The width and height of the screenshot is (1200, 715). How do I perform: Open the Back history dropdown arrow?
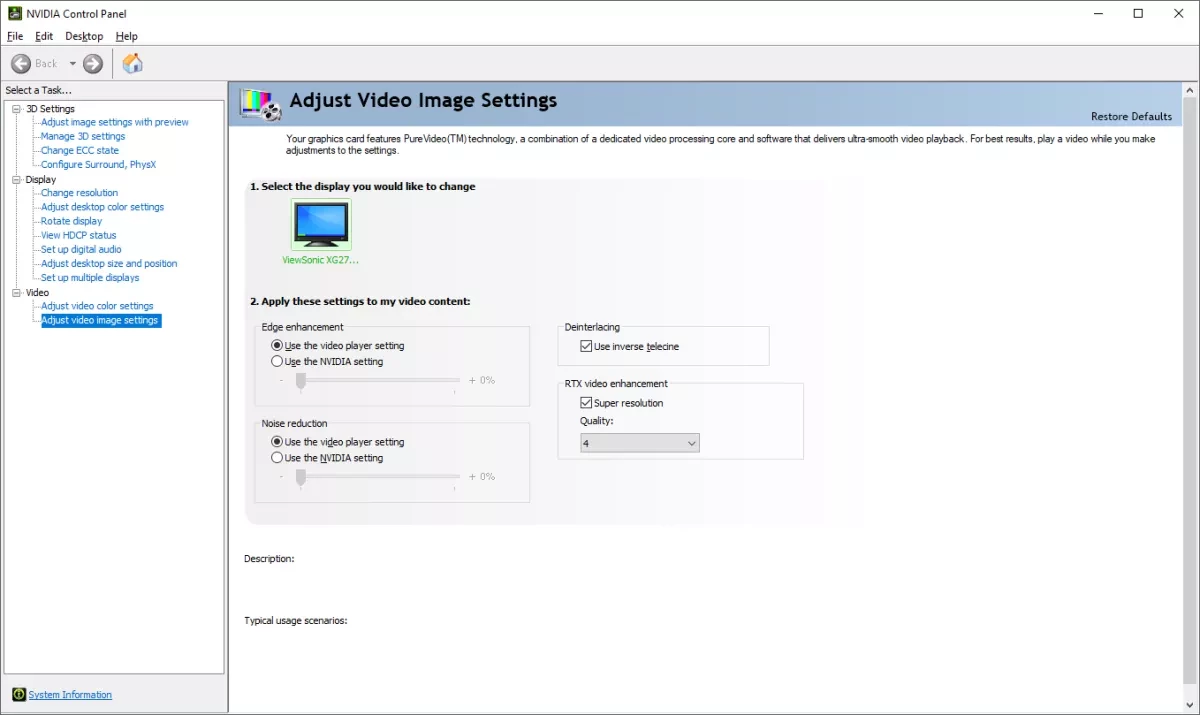point(72,64)
